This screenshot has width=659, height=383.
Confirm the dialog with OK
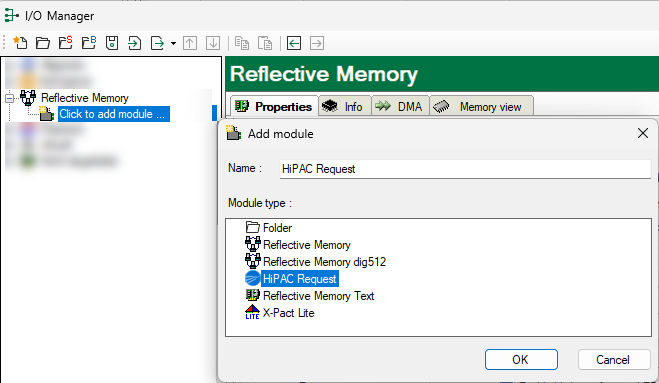(521, 359)
